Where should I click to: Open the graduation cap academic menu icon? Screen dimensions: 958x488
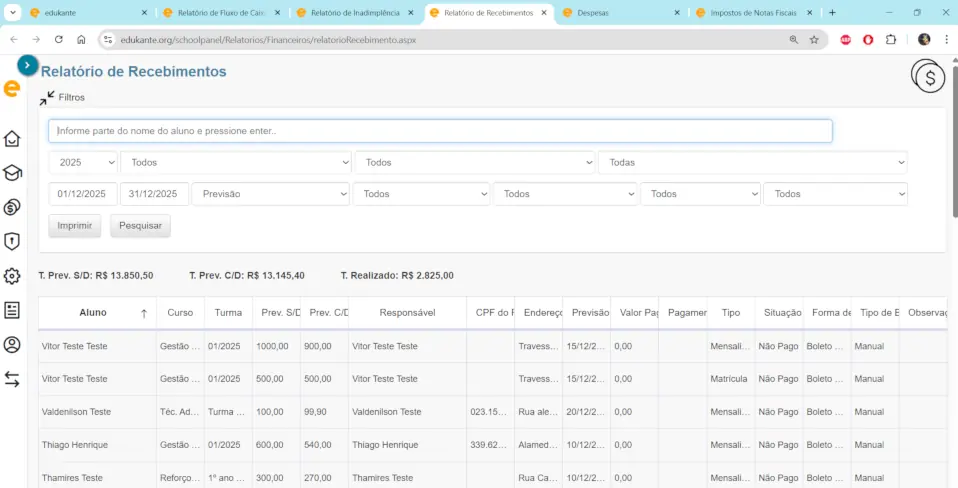point(12,173)
